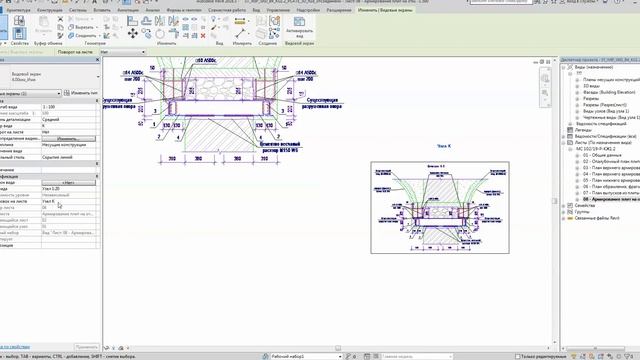Image resolution: width=640 pixels, height=360 pixels.
Task: Open the Системы ribbon tab
Action: point(78,10)
